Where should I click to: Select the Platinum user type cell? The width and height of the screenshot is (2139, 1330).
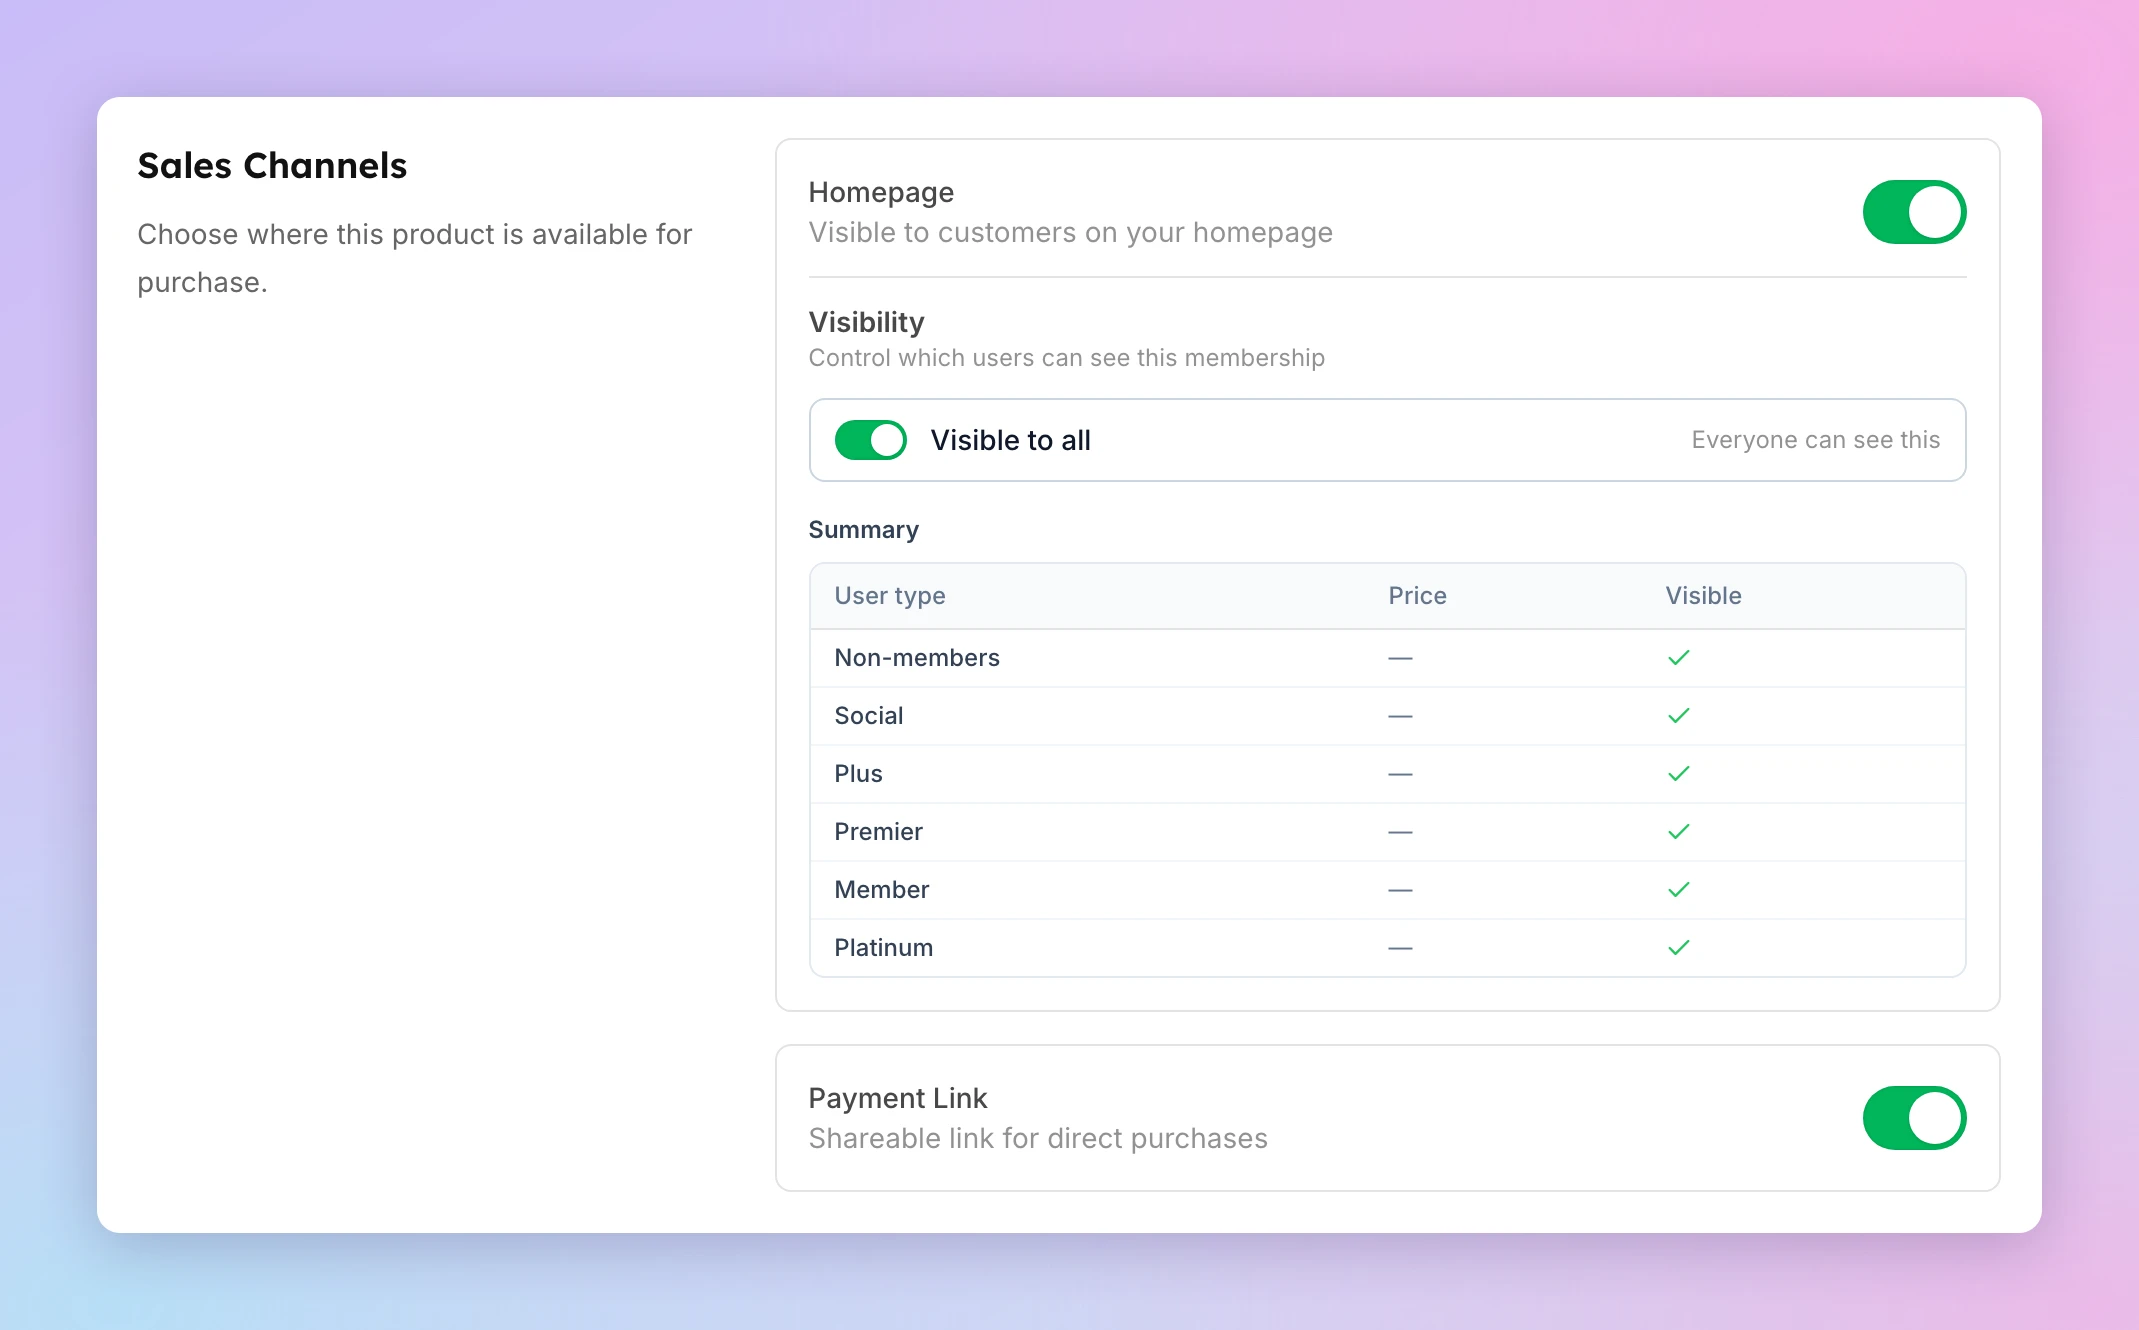pos(884,947)
